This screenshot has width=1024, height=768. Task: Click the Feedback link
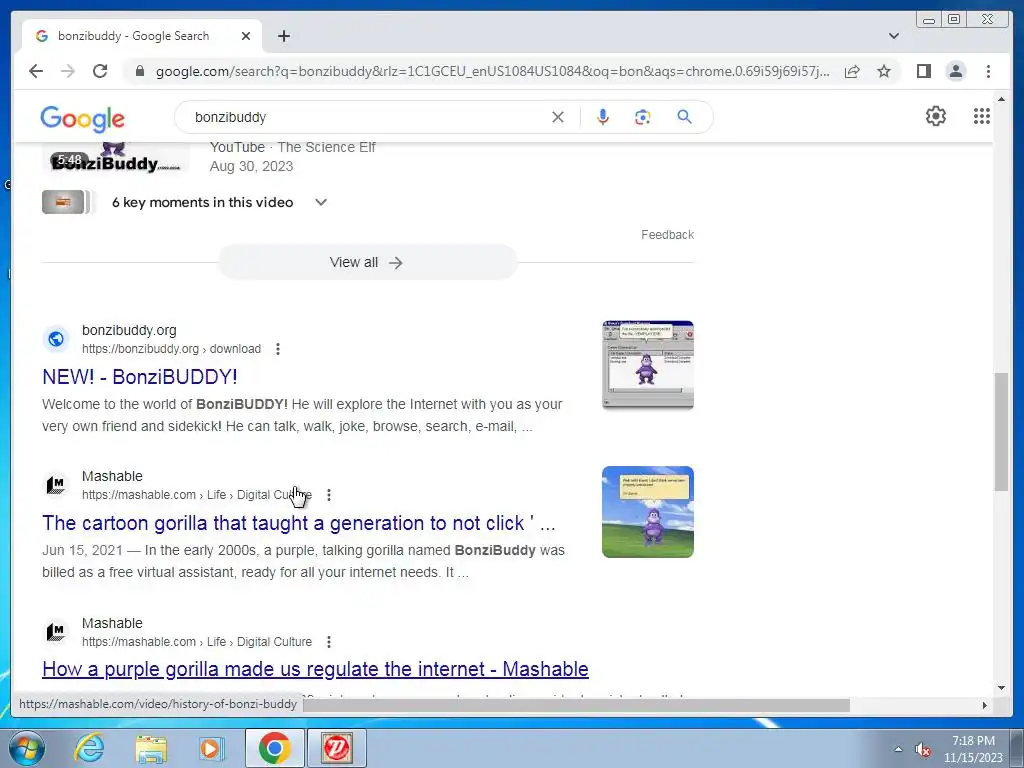667,234
